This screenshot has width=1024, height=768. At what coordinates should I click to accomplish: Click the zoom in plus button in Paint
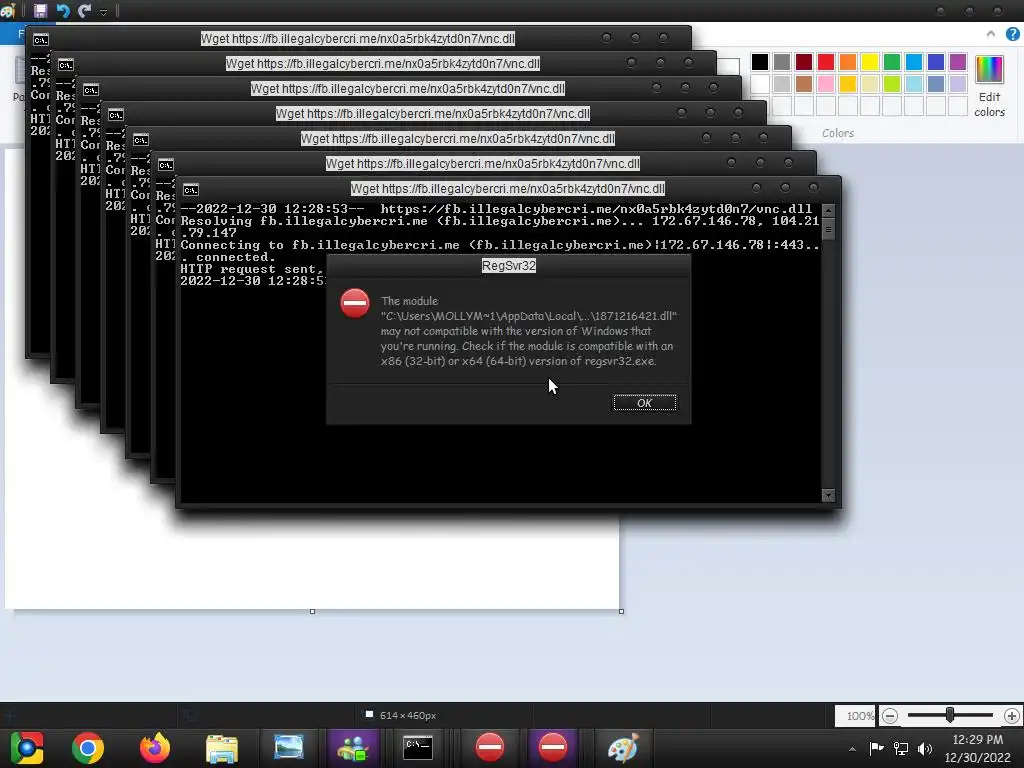(1012, 716)
